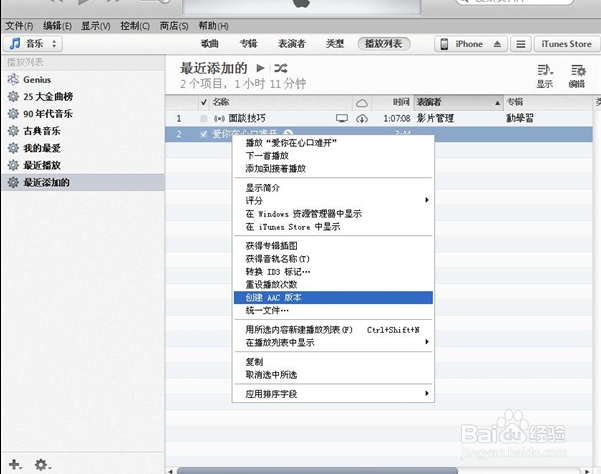Choose 在 Windows 资源管理器中显示
The width and height of the screenshot is (601, 474).
333,213
